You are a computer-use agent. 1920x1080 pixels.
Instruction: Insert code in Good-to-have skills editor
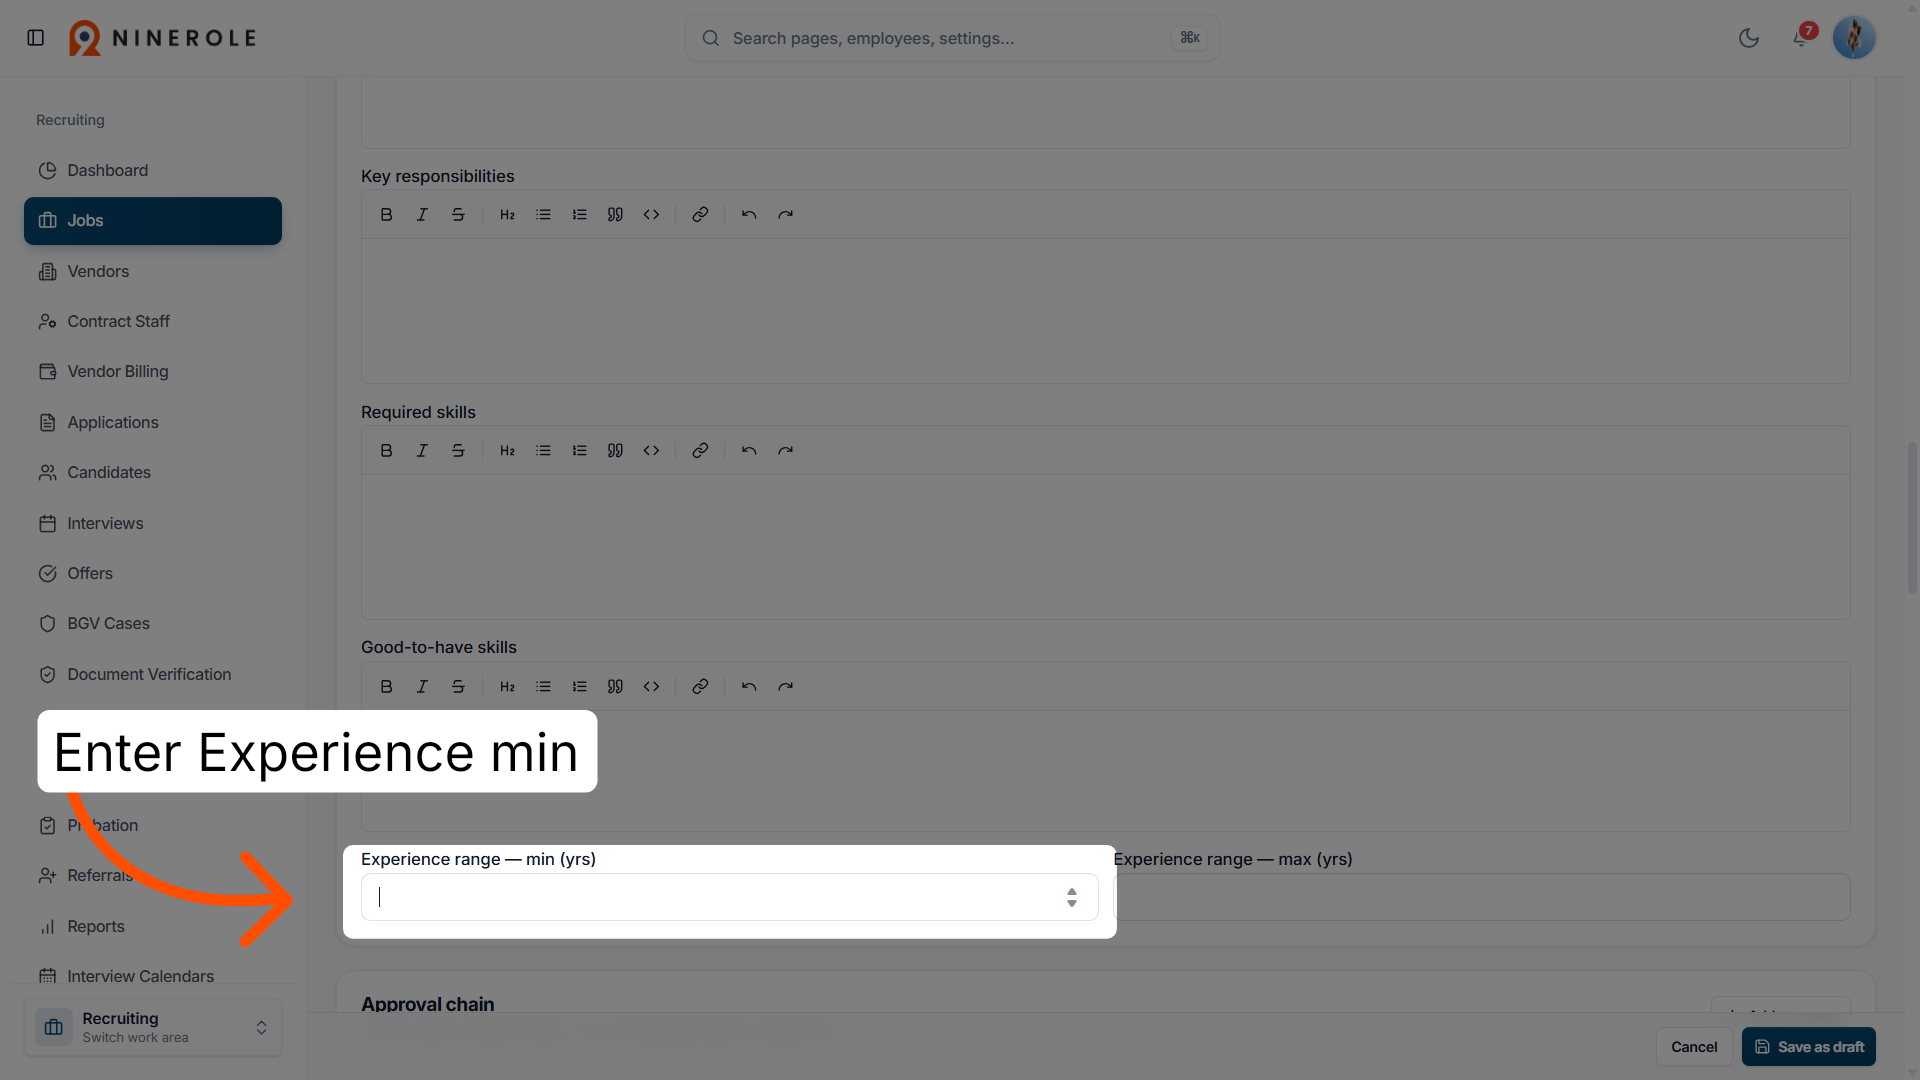point(651,687)
